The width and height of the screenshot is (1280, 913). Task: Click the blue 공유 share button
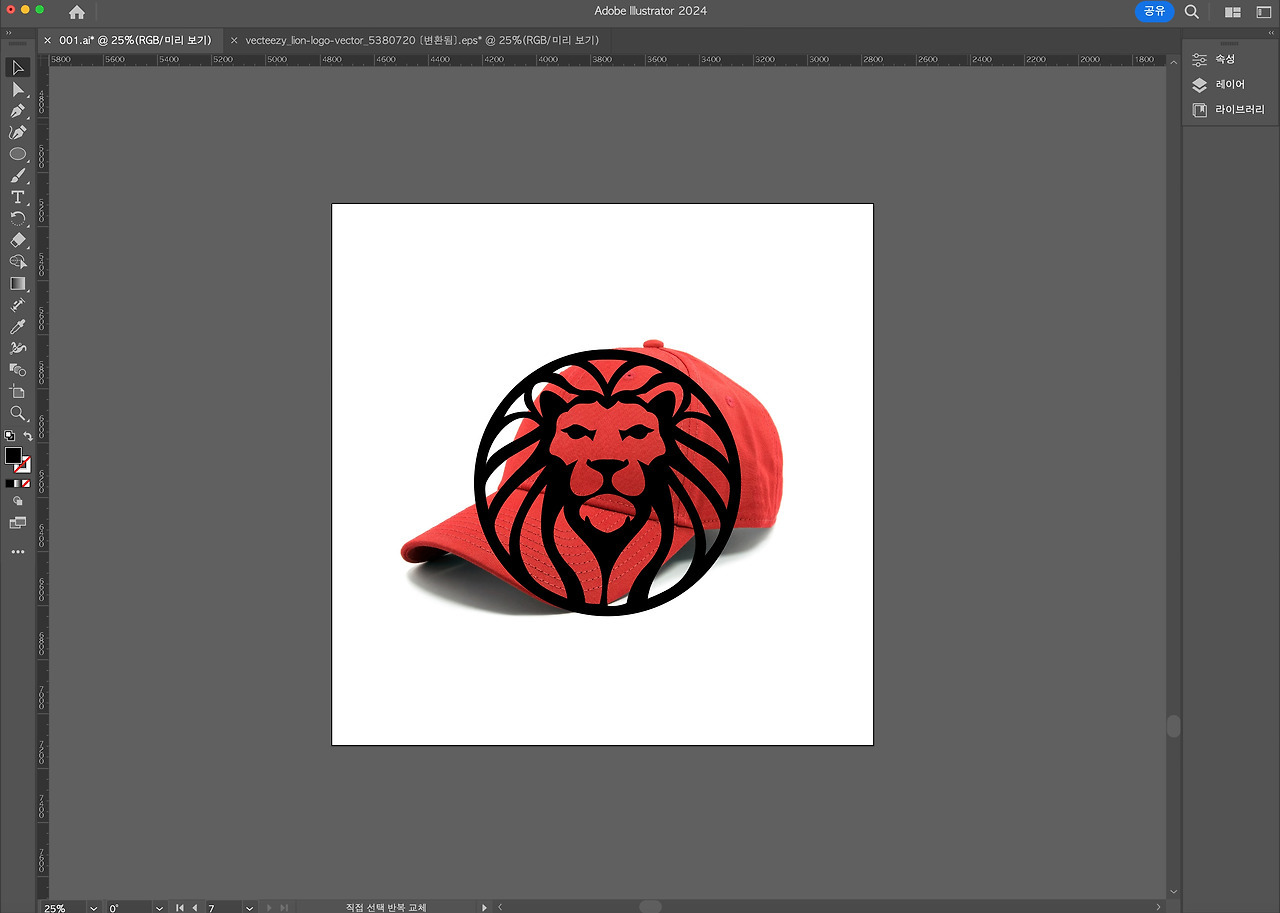point(1154,11)
